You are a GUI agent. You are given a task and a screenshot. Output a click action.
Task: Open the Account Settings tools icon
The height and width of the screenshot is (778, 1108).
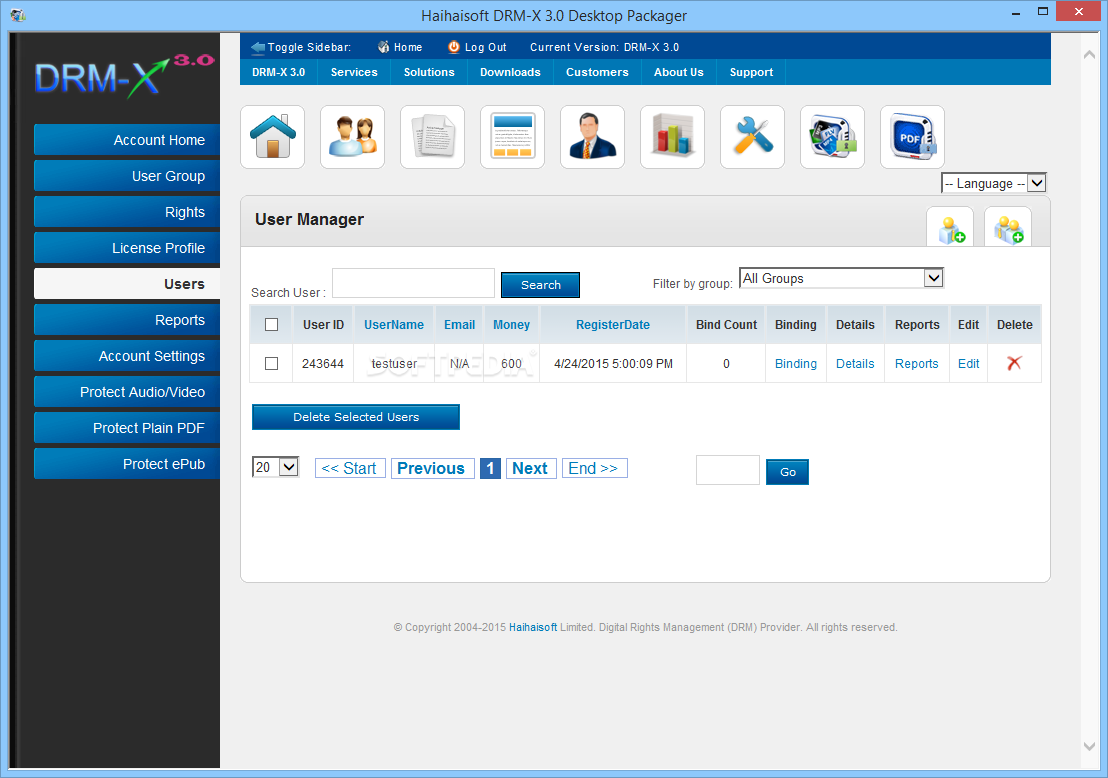[752, 137]
